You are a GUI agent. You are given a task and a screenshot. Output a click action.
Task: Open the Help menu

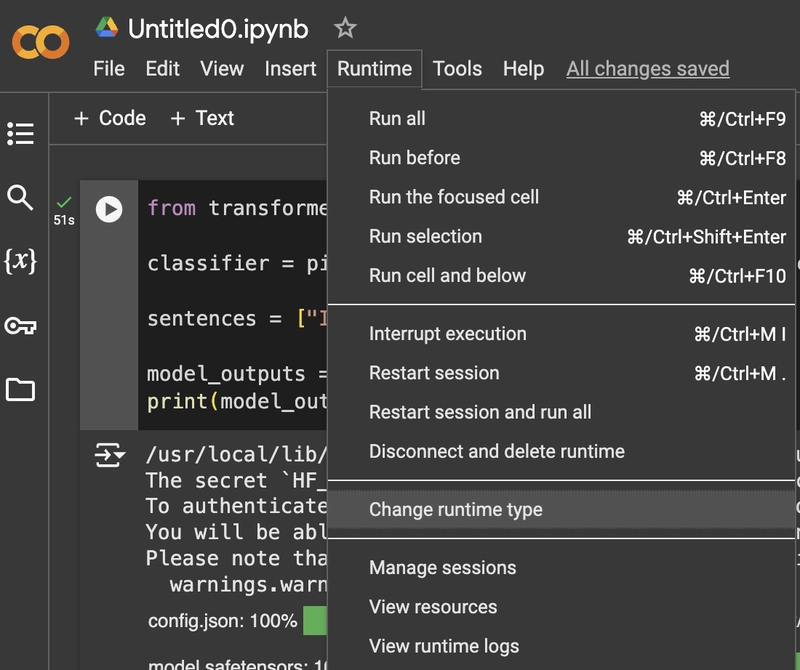[x=523, y=68]
